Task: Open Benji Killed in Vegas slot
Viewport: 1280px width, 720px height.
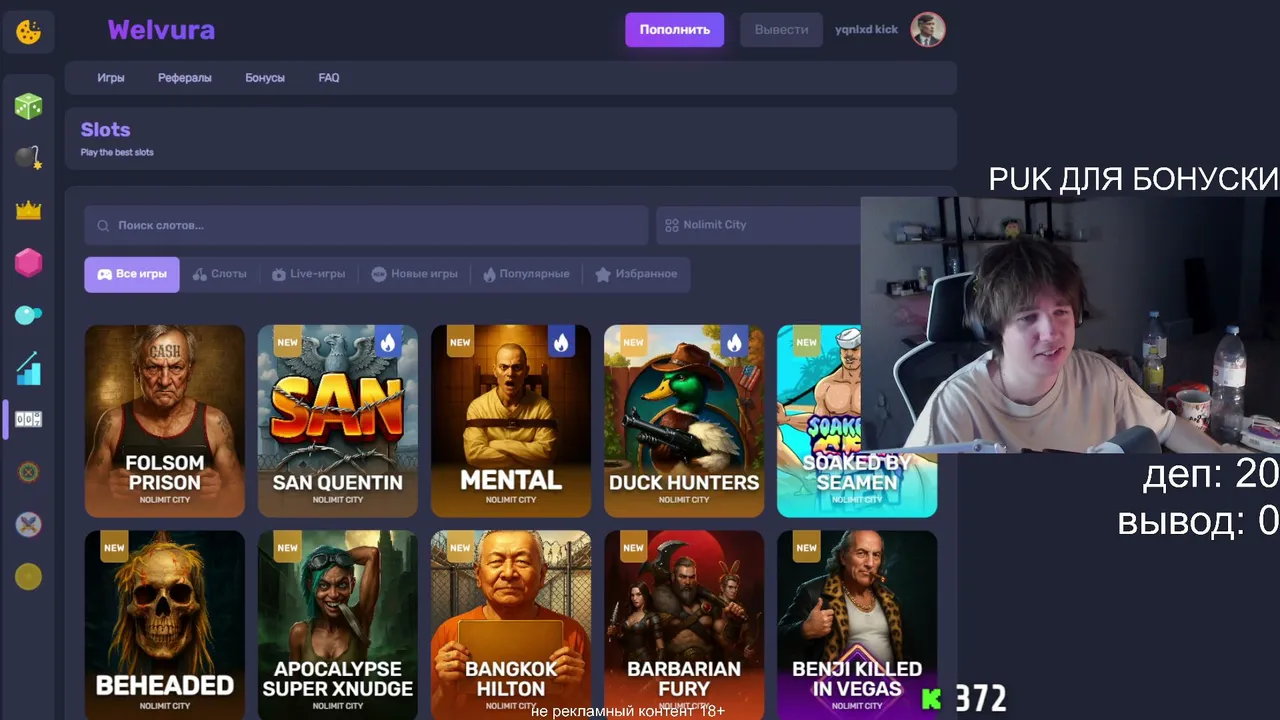Action: tap(857, 625)
